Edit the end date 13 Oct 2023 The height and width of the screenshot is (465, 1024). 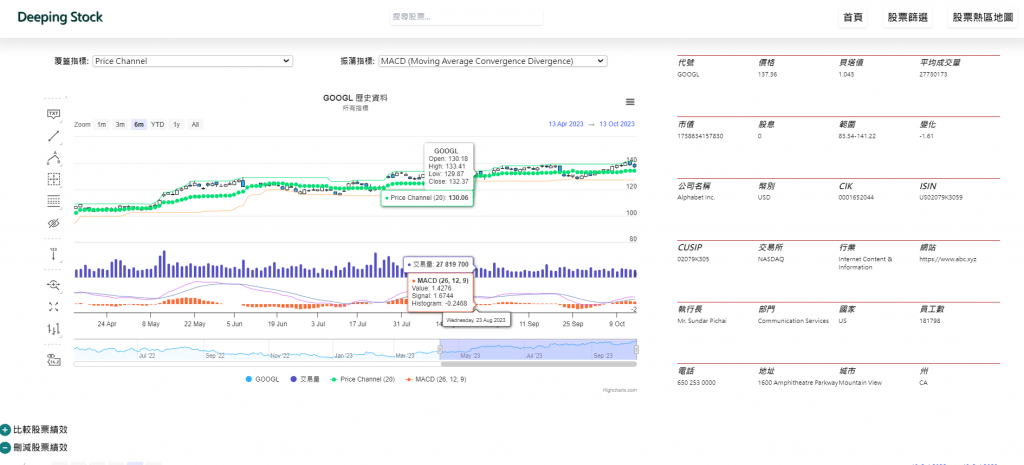point(616,124)
